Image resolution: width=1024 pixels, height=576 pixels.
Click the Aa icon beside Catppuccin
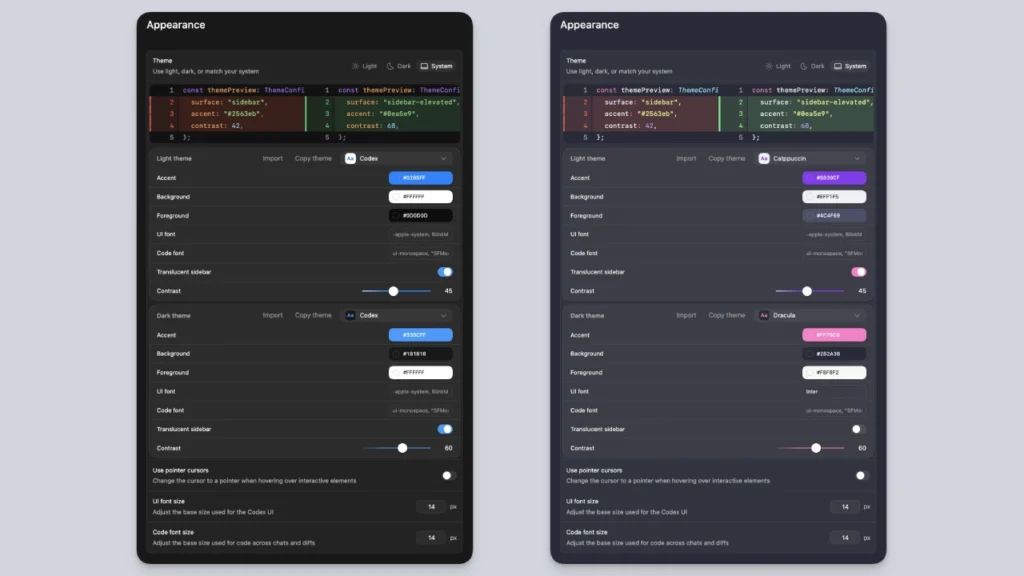764,158
